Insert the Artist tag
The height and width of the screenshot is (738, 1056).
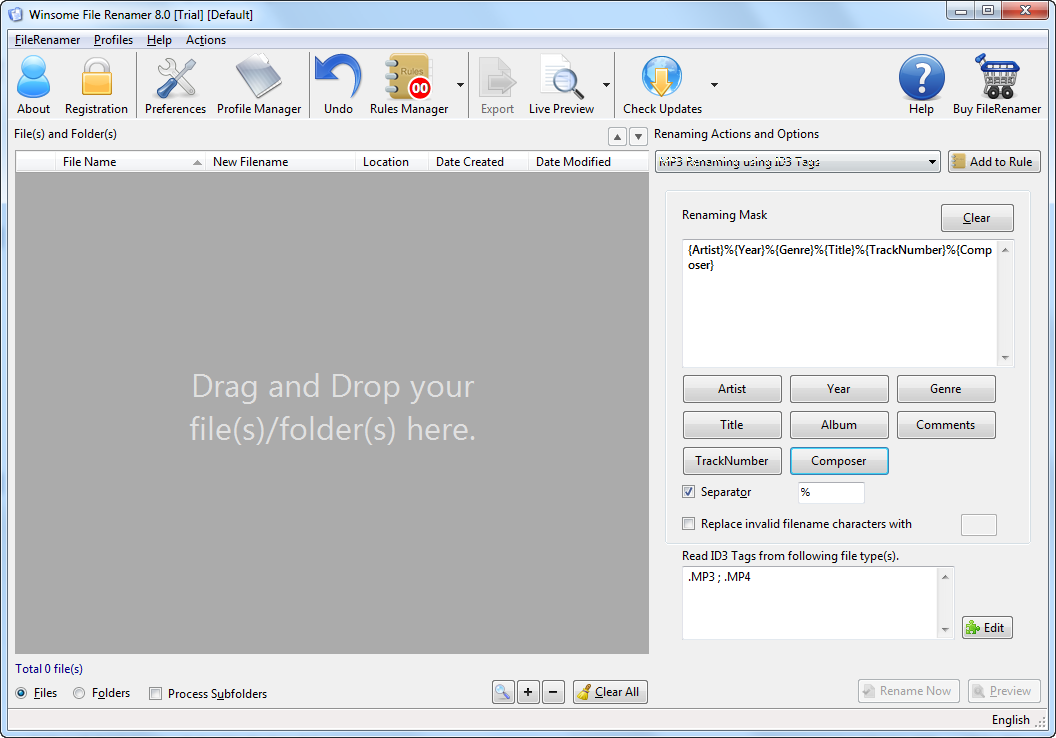tap(732, 389)
